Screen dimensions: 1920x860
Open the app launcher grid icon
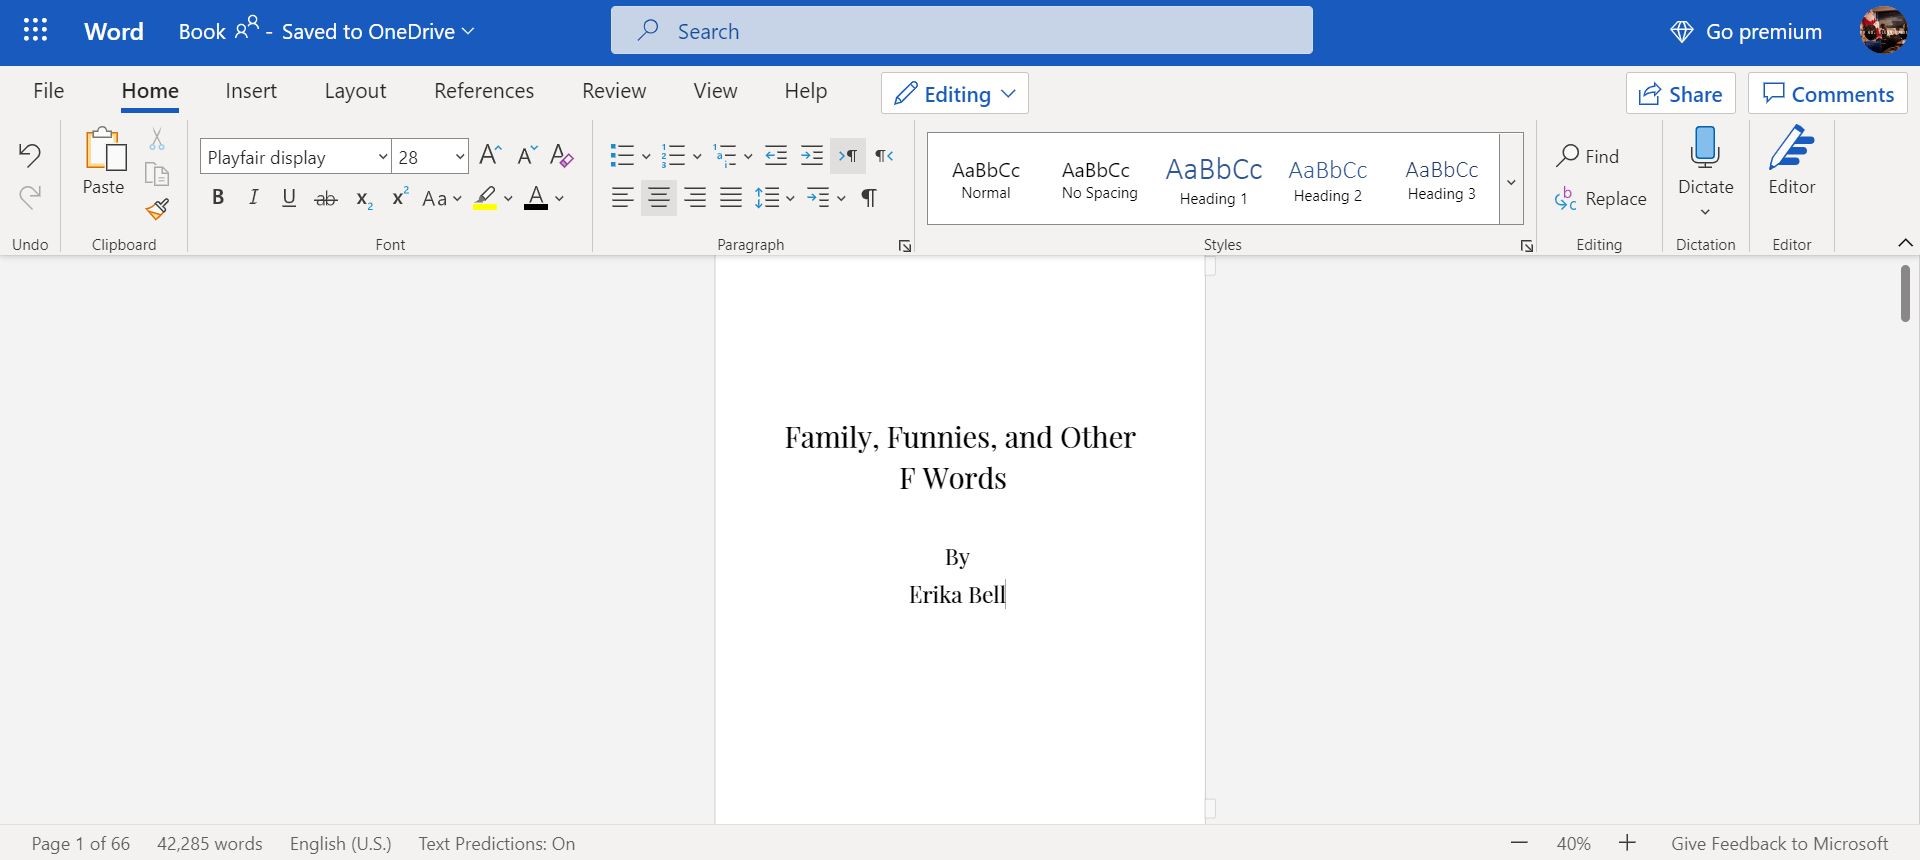[35, 31]
